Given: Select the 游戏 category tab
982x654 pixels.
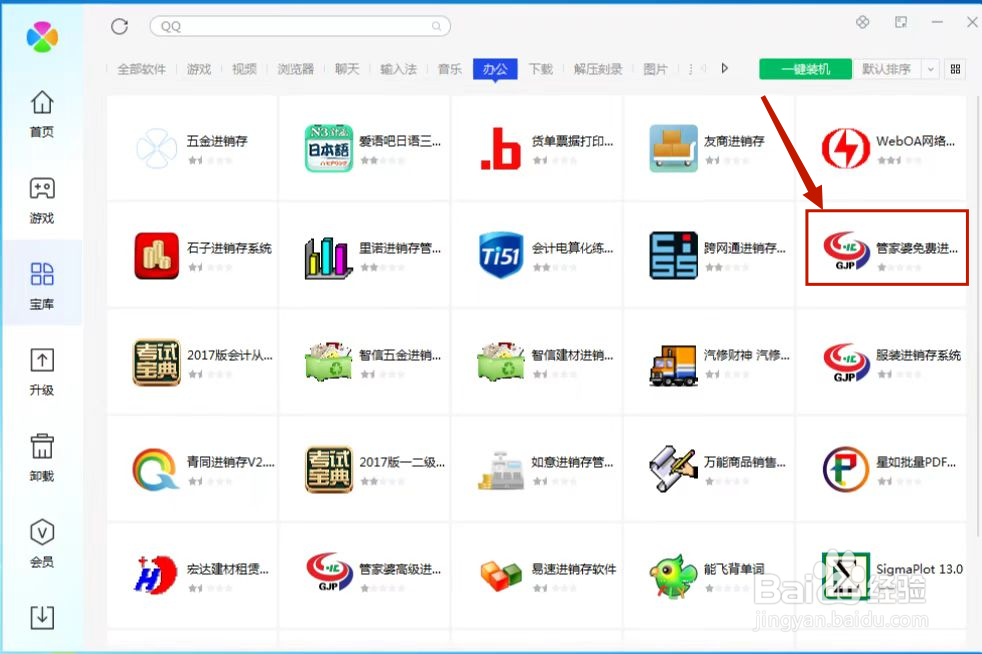Looking at the screenshot, I should 199,69.
